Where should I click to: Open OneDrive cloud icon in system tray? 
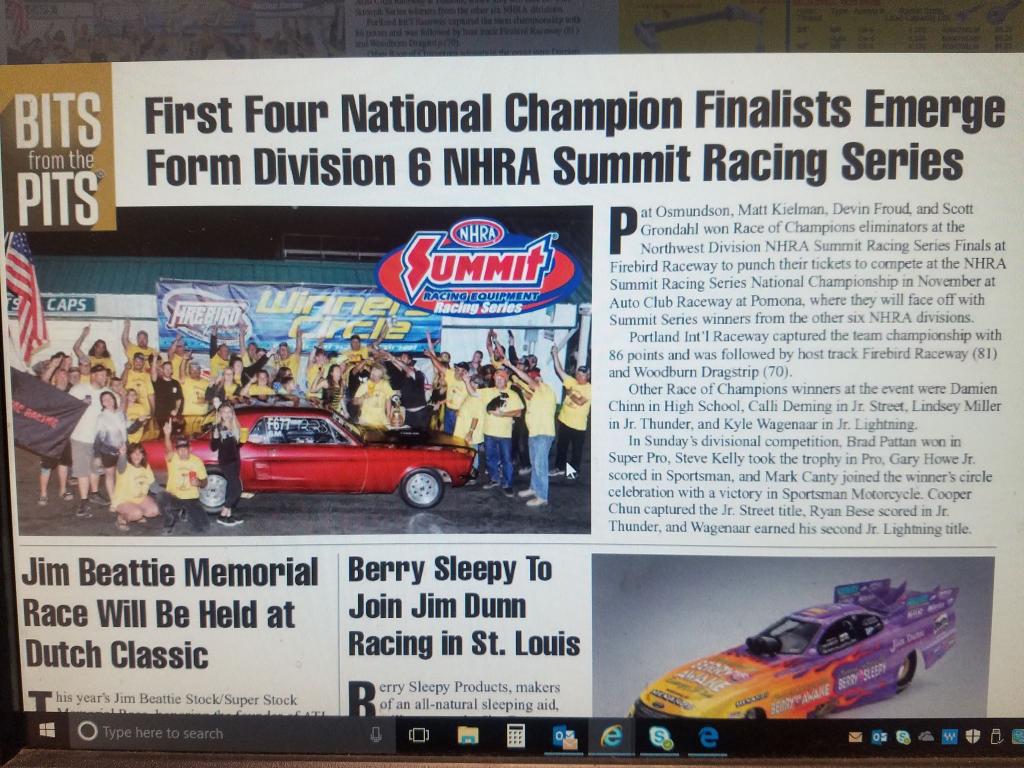926,737
